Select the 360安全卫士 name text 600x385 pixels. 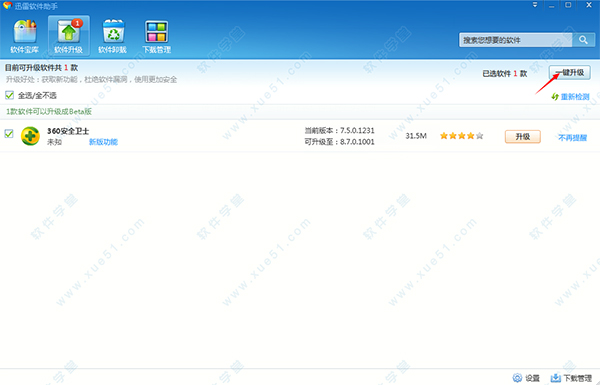(x=68, y=131)
